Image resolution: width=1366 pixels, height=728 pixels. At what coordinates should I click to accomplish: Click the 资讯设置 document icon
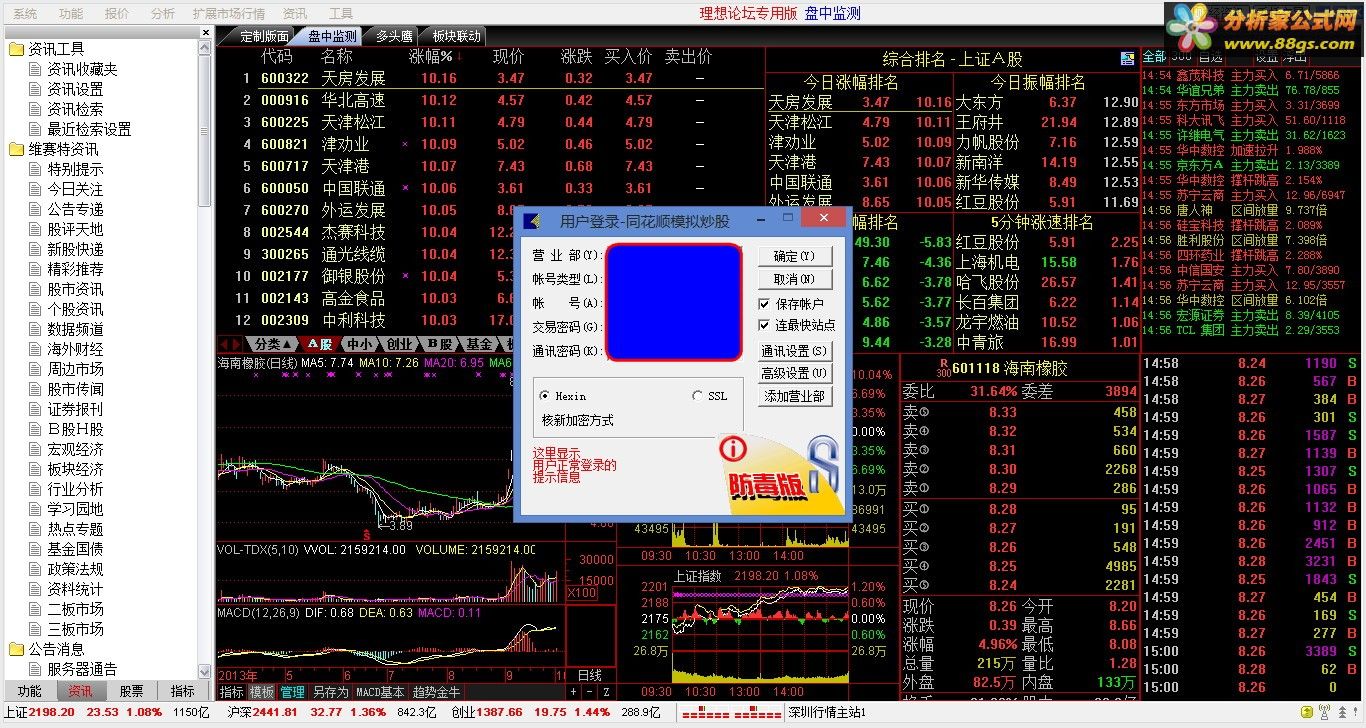pyautogui.click(x=35, y=89)
